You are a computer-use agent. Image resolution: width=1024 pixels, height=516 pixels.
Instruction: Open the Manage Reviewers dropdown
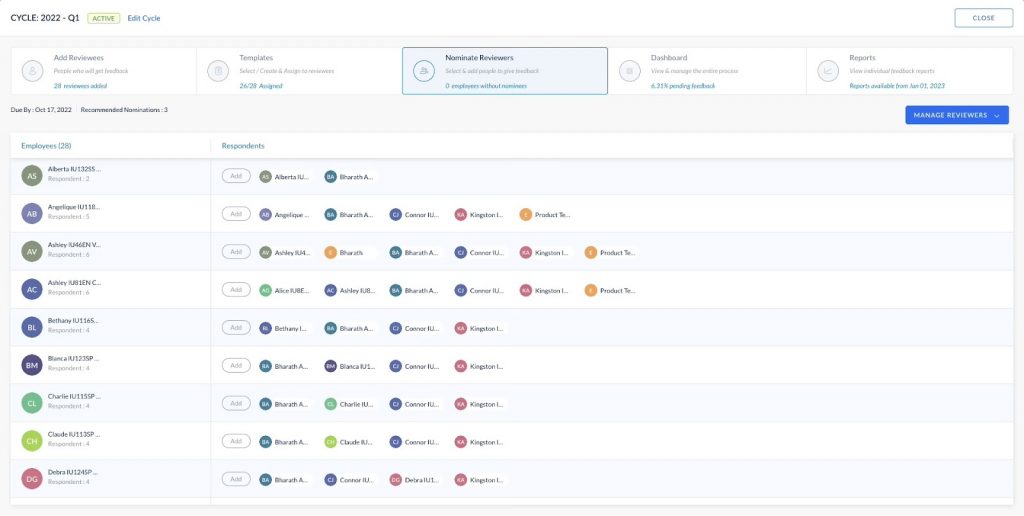(957, 115)
